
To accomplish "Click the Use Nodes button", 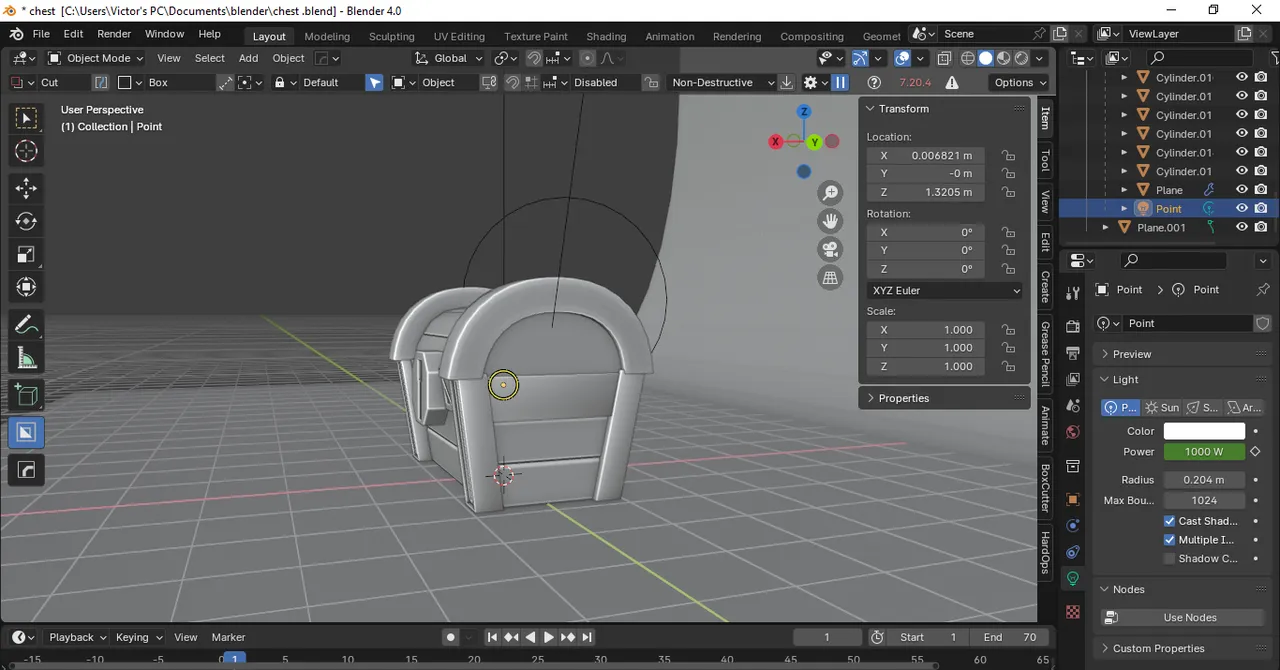I will (1183, 618).
